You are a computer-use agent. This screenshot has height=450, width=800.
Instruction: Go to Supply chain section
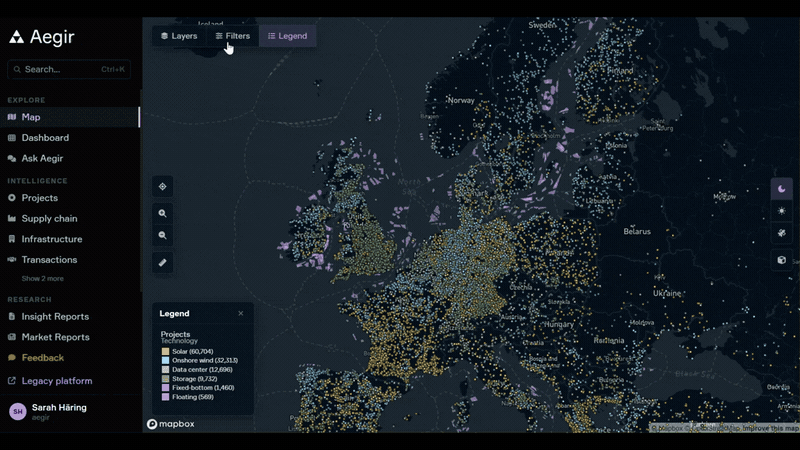click(49, 218)
